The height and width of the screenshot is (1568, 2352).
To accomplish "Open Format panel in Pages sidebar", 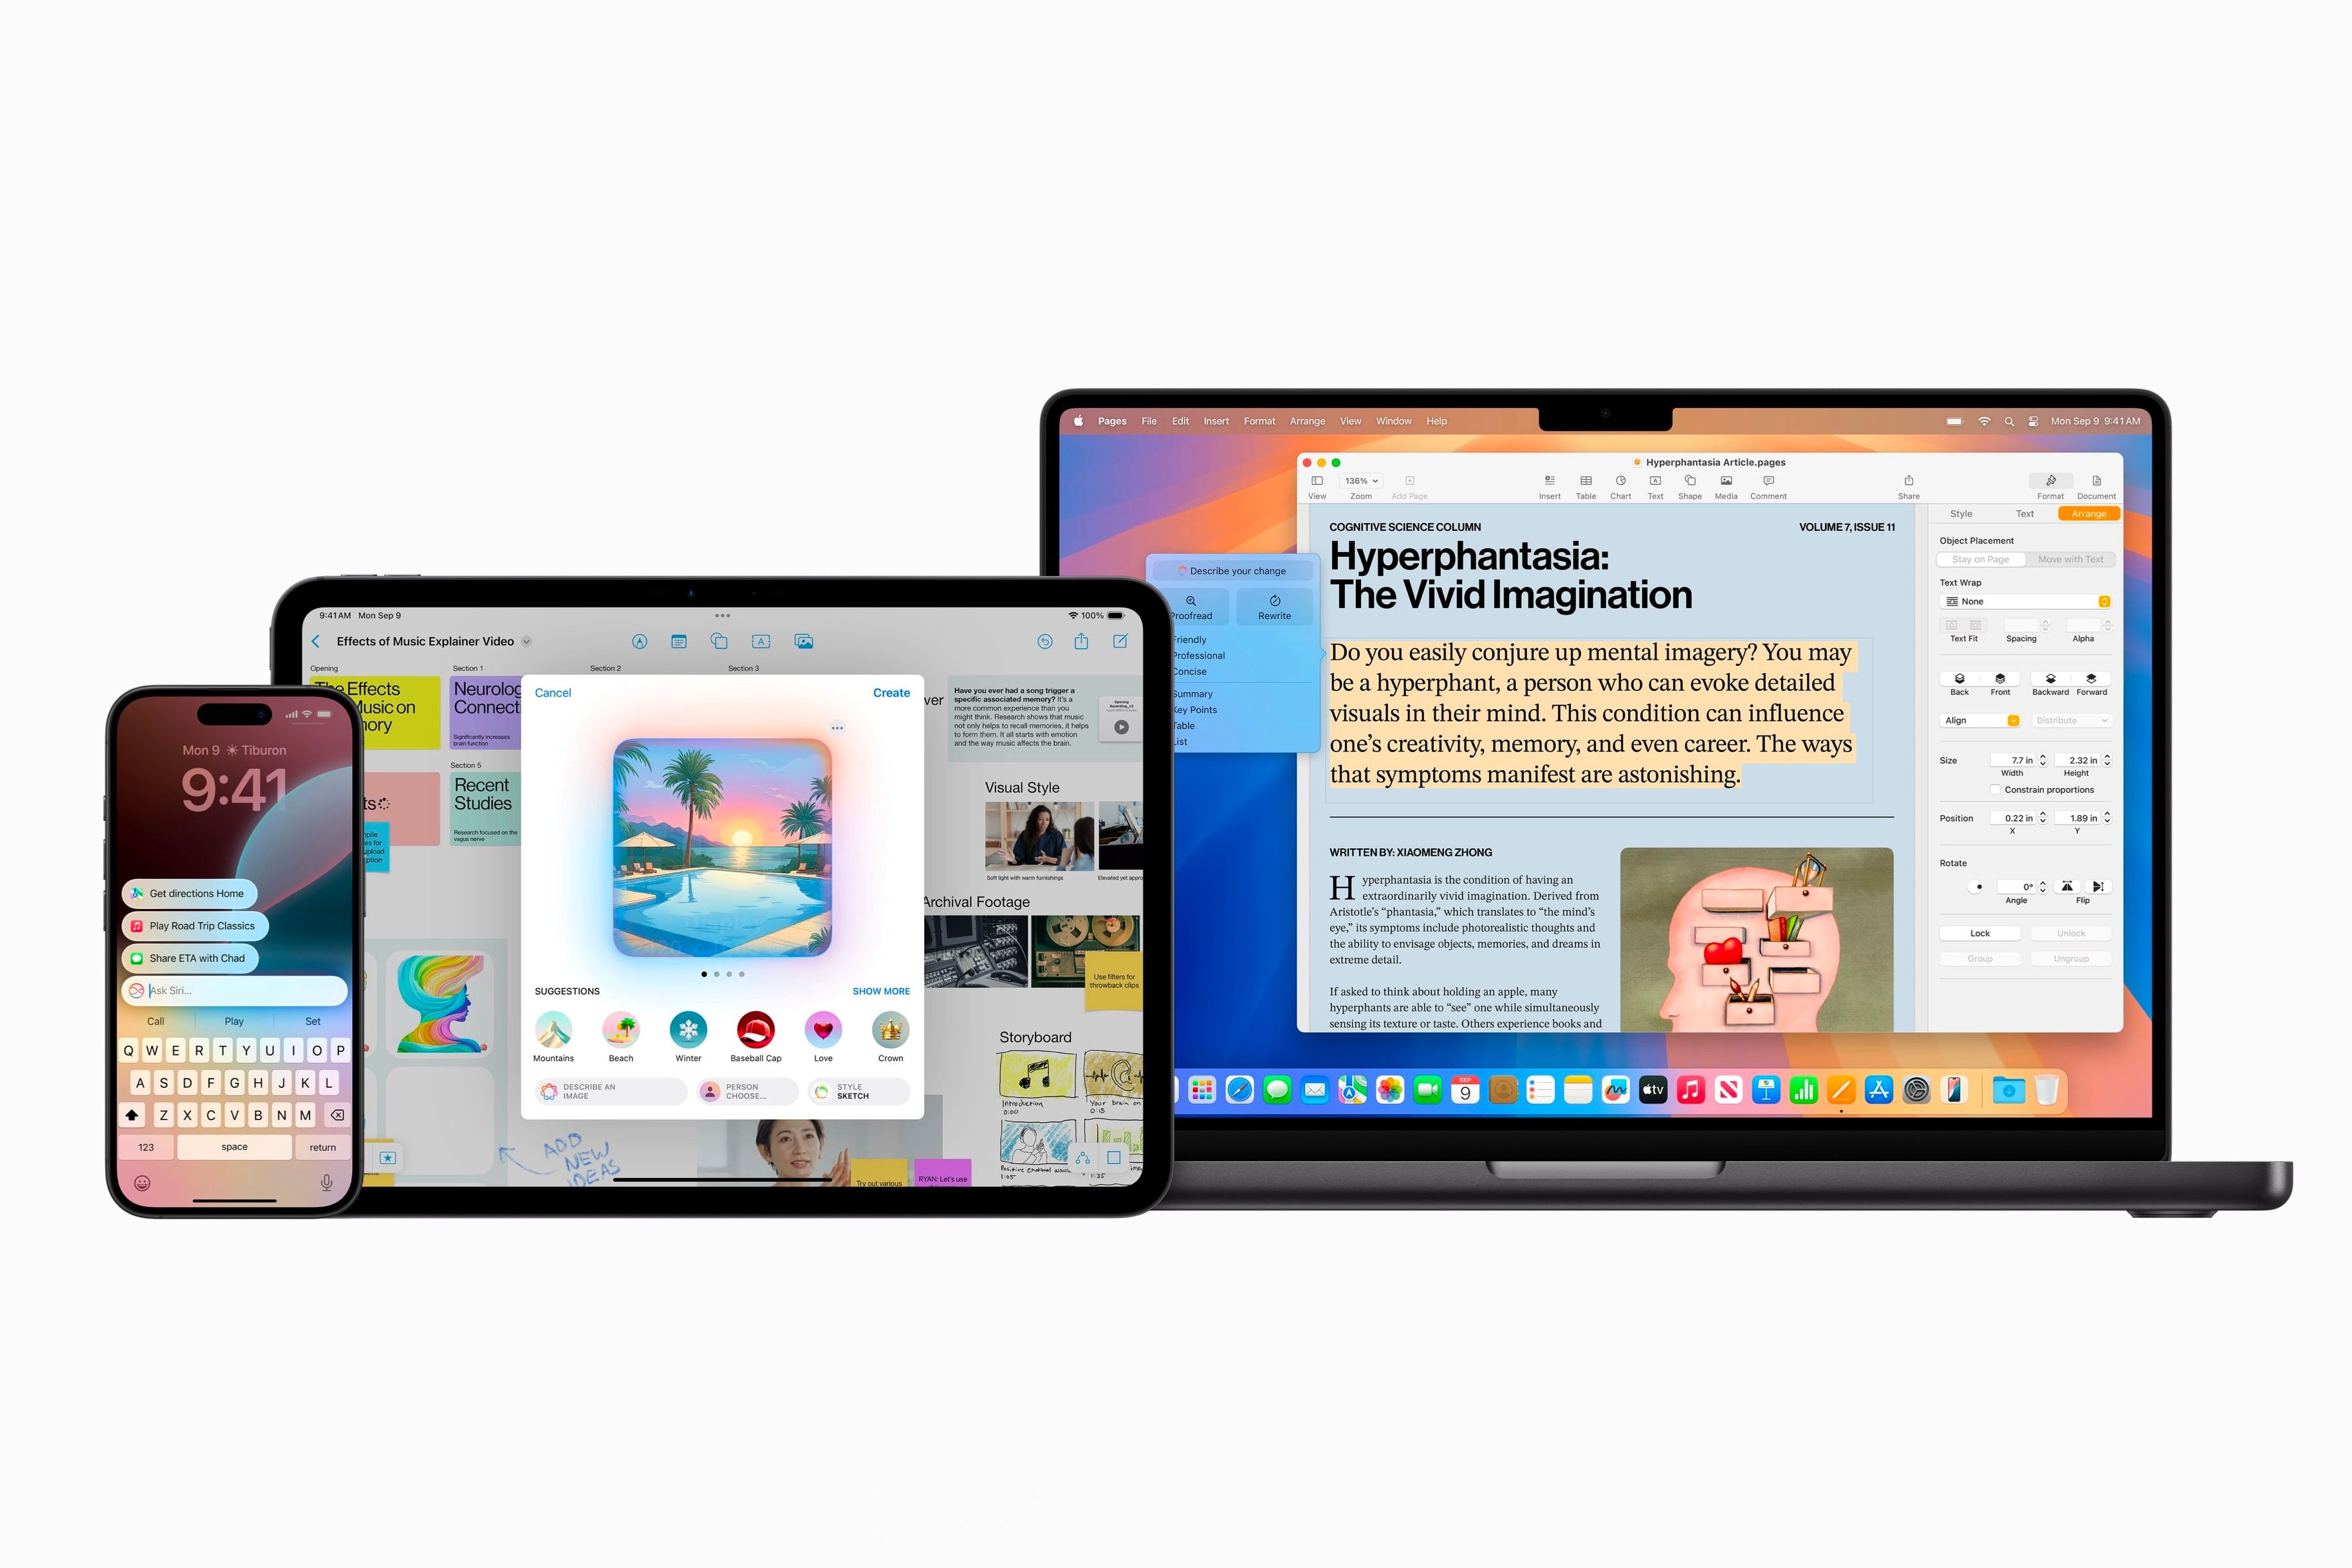I will tap(2050, 486).
